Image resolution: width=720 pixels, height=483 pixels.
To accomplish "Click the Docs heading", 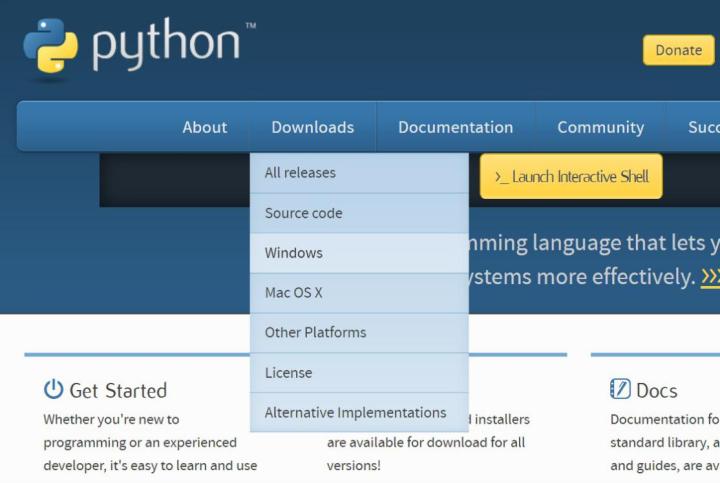I will point(657,391).
